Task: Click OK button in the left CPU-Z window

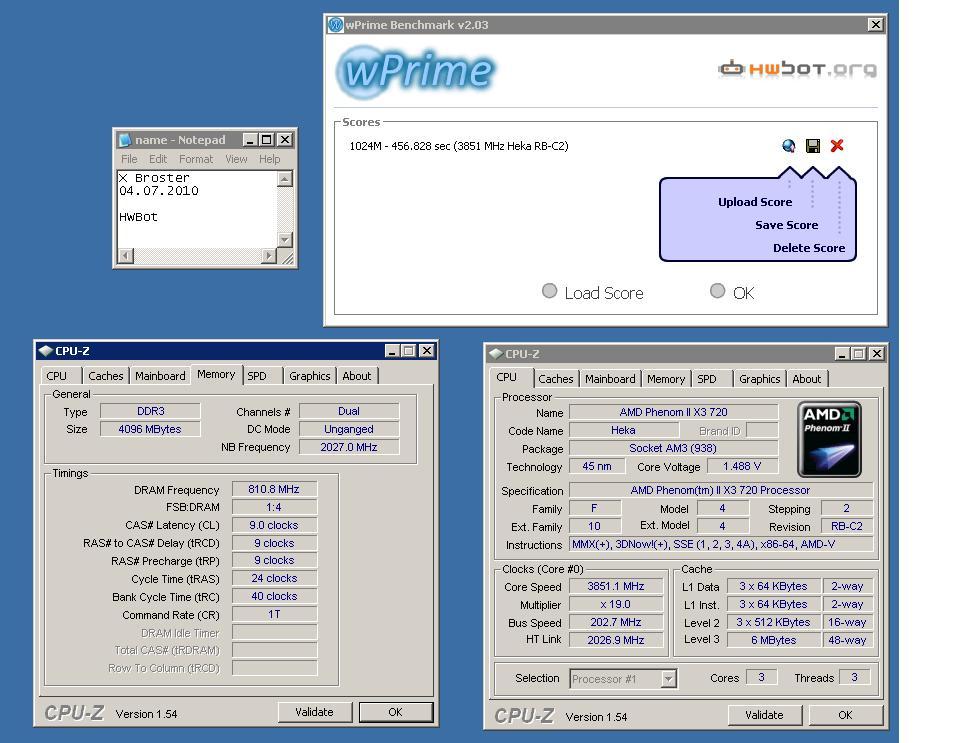Action: tap(396, 712)
